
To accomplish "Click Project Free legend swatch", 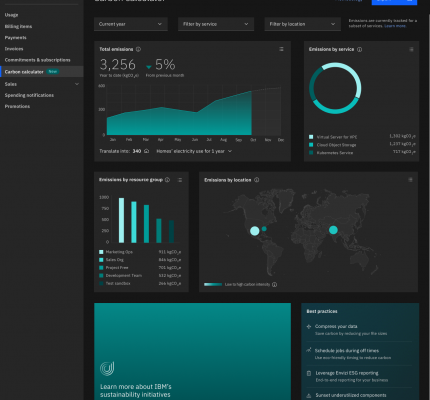I will [101, 268].
